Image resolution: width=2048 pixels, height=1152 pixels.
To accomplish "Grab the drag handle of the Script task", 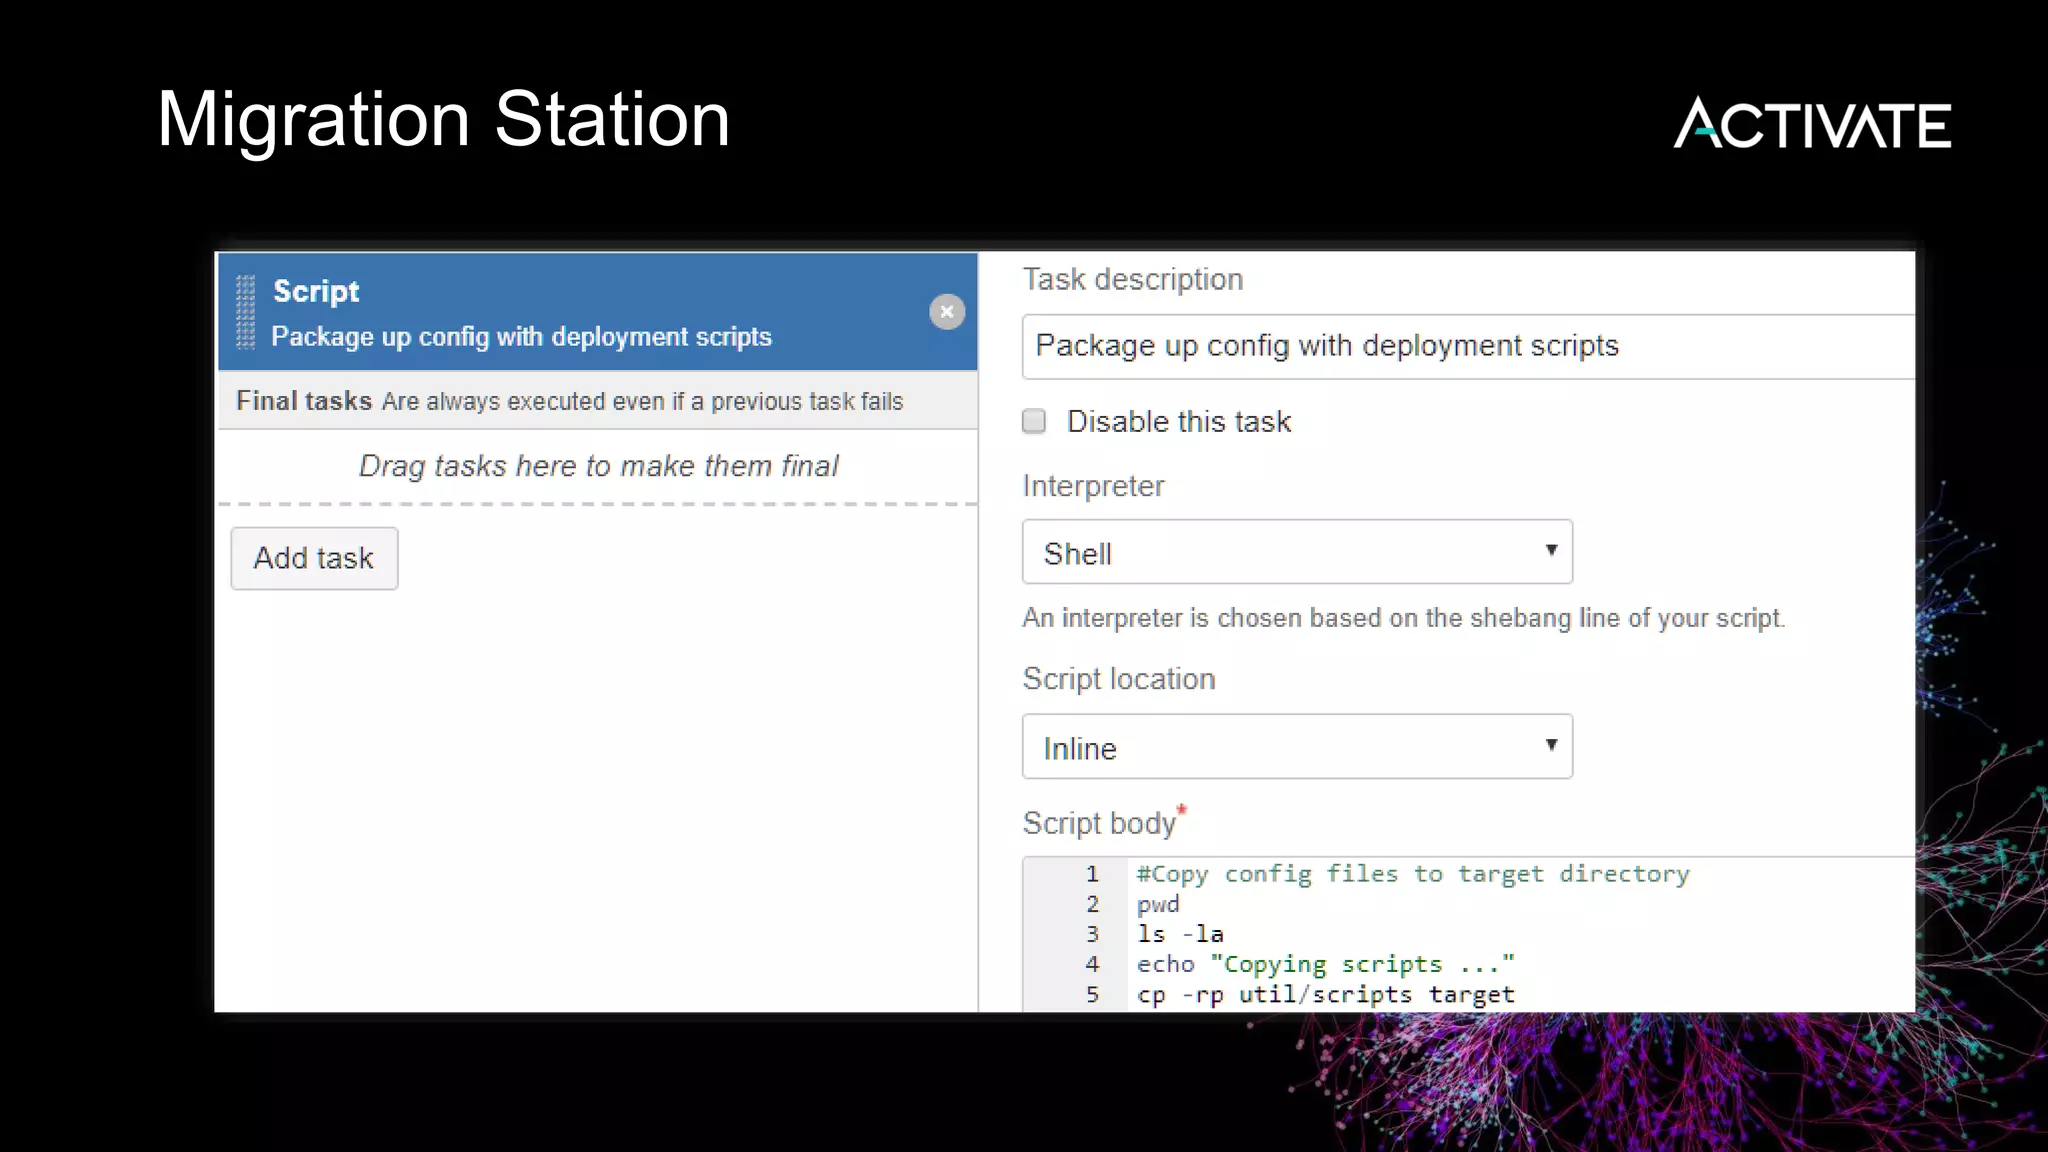I will 245,312.
